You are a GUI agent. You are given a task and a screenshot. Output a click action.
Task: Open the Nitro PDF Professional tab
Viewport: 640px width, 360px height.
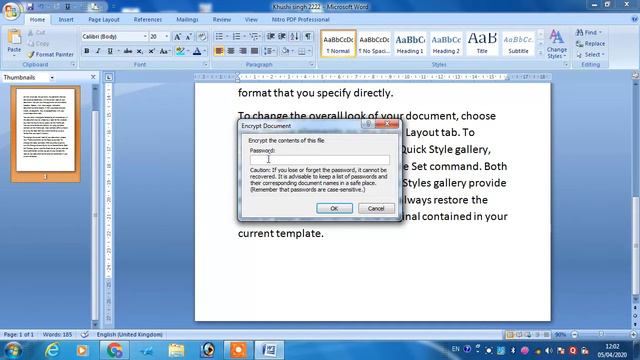300,20
